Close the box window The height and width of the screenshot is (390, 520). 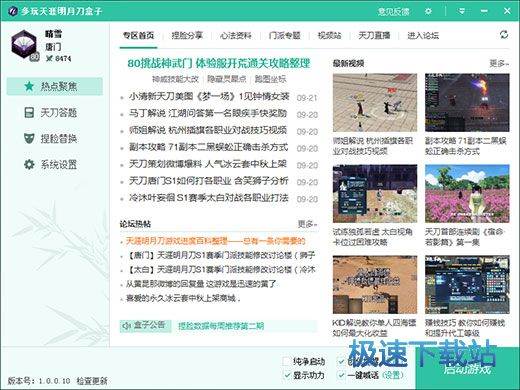pos(507,11)
